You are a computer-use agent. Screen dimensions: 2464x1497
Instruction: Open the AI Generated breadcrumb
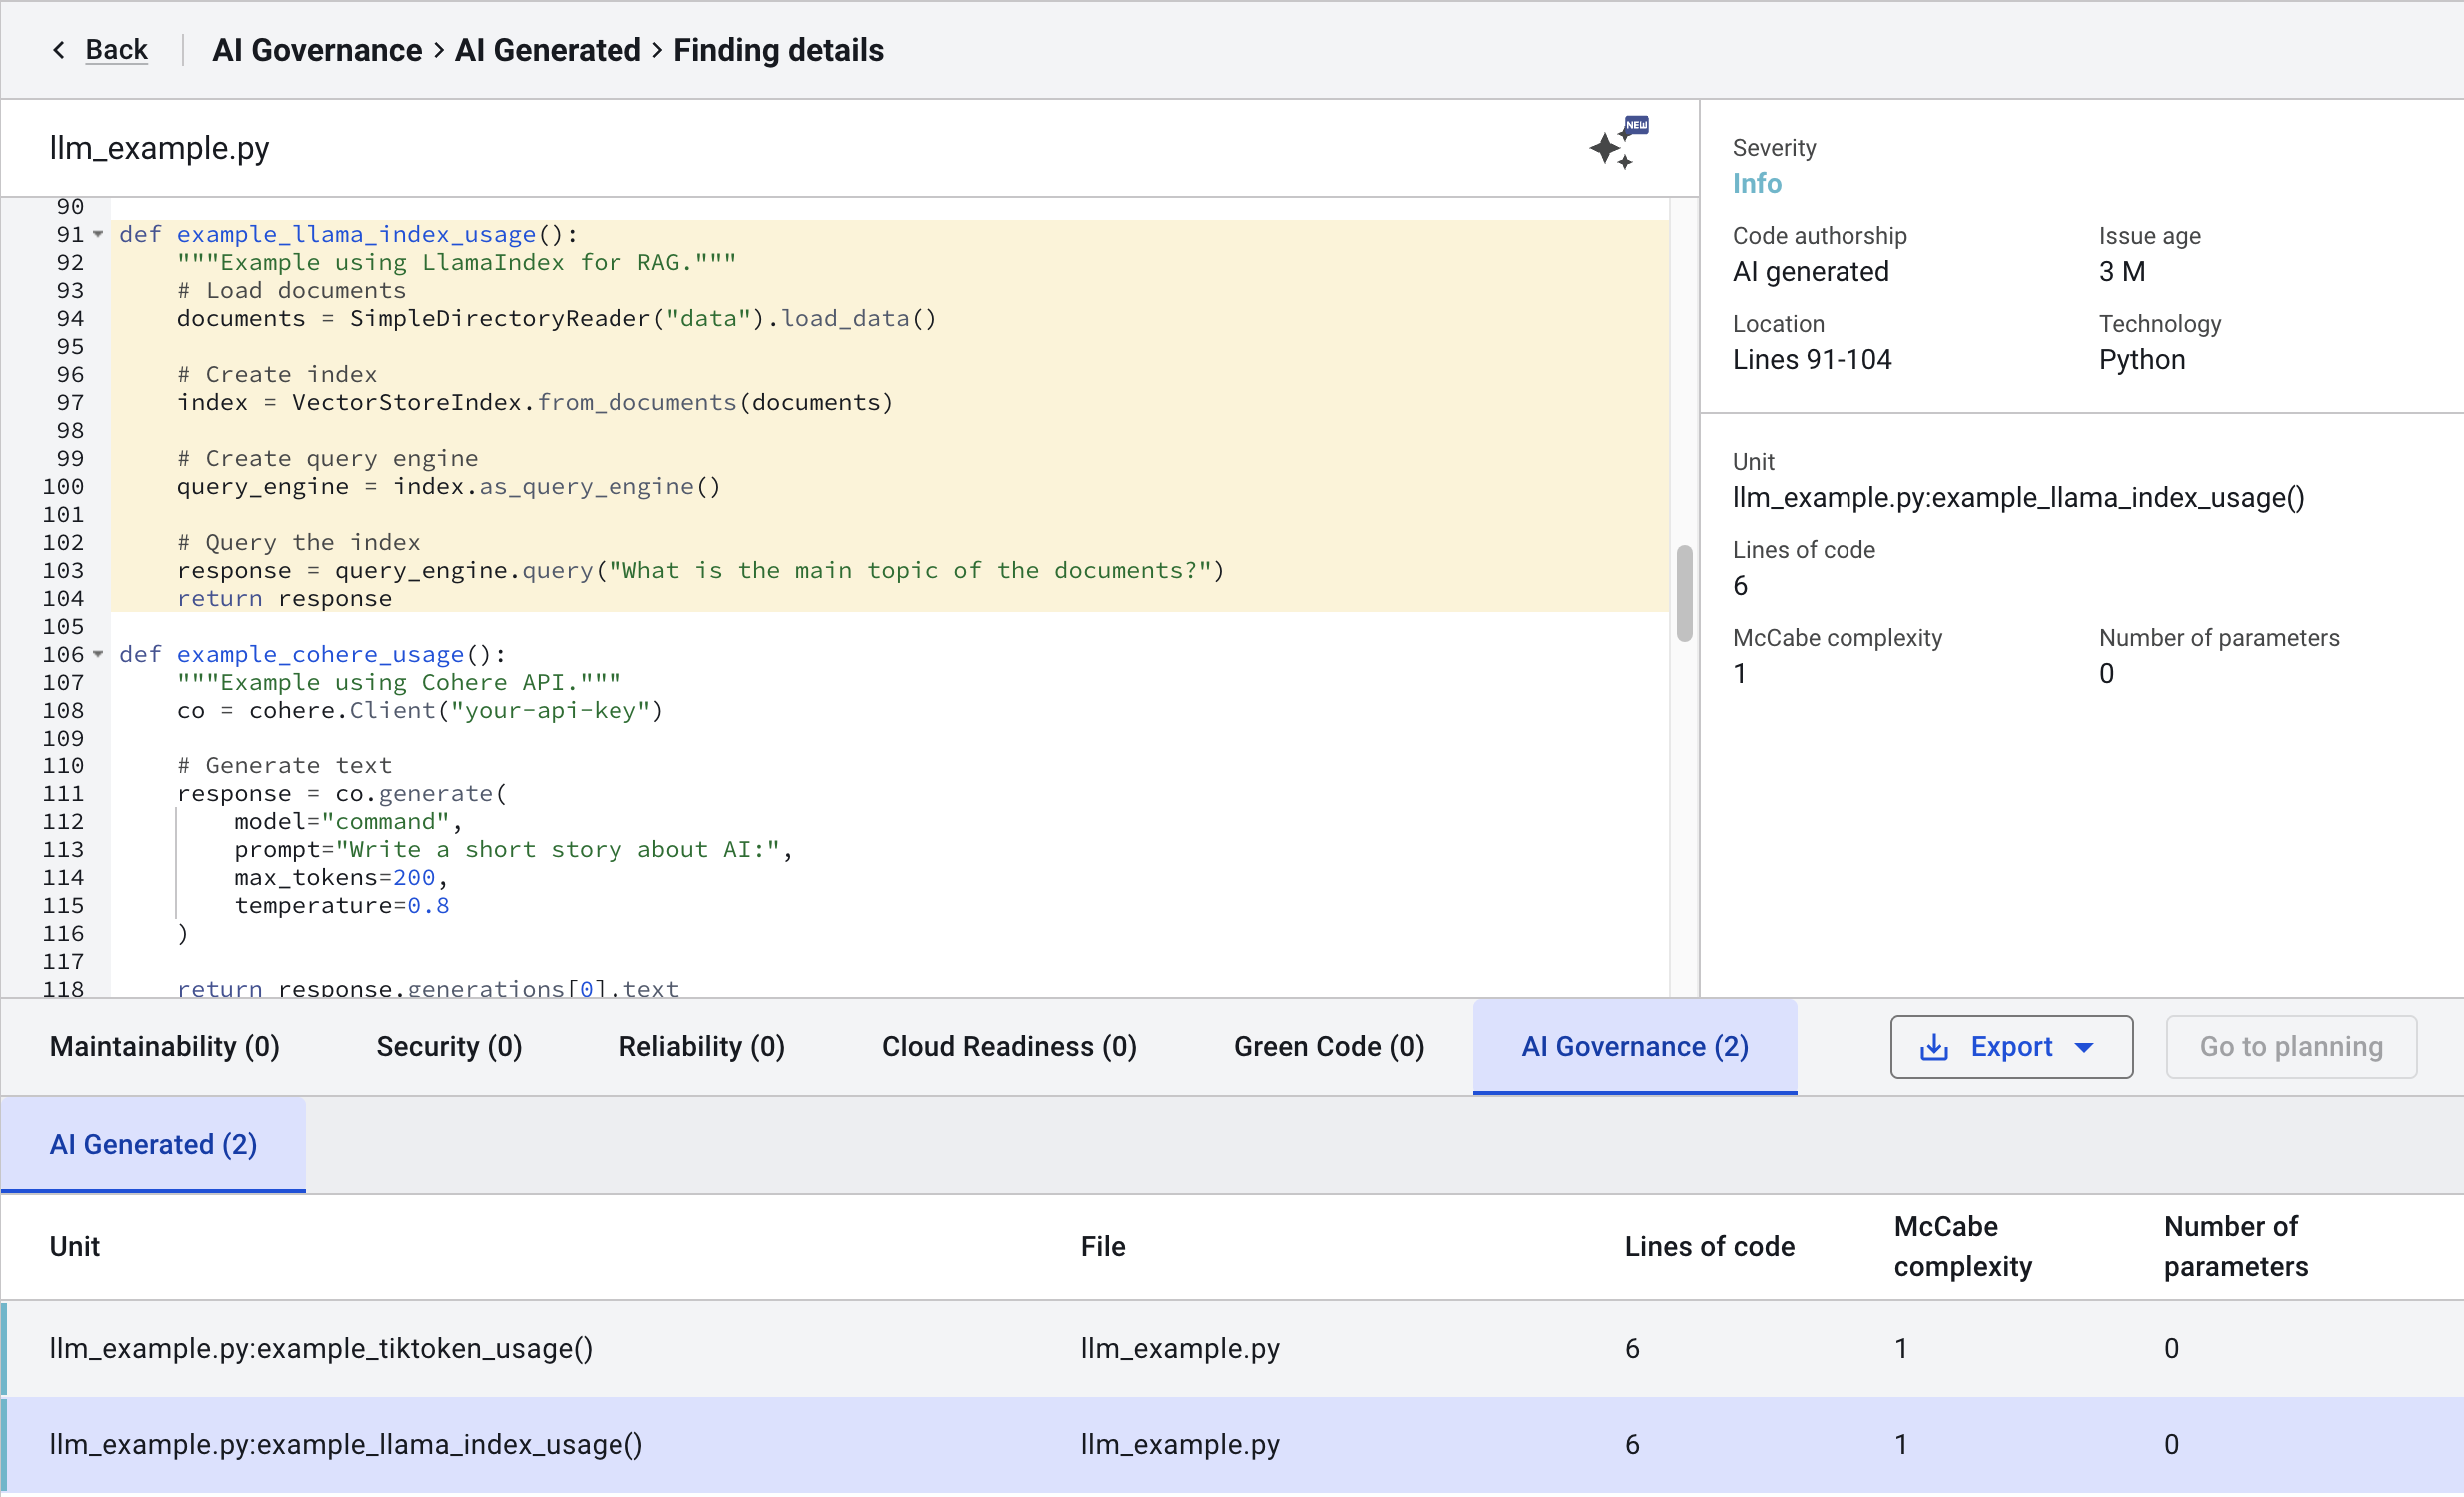point(547,50)
